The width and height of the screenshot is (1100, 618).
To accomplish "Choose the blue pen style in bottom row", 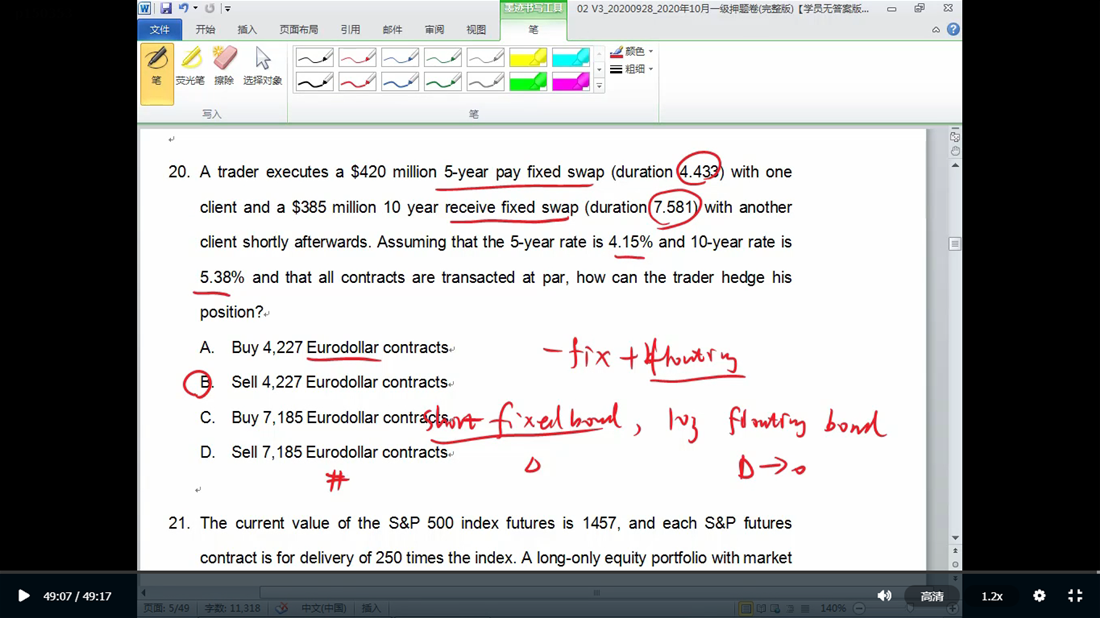I will coord(400,82).
